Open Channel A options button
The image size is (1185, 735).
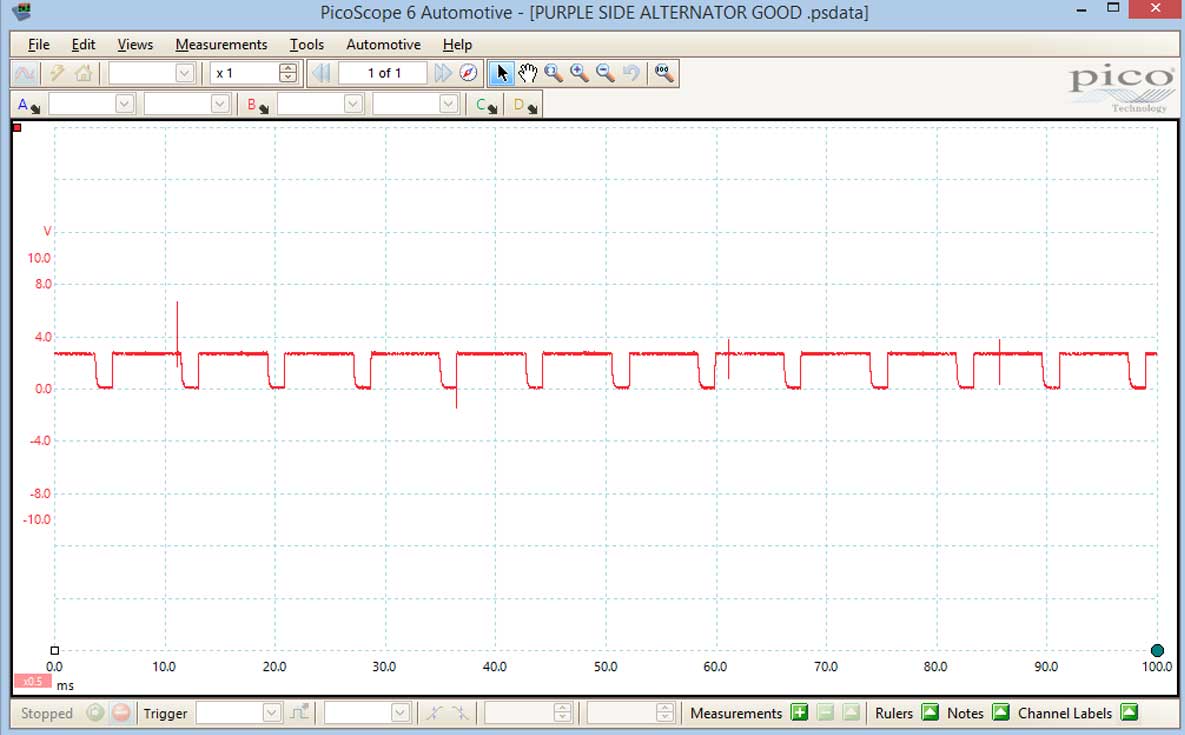(x=29, y=105)
